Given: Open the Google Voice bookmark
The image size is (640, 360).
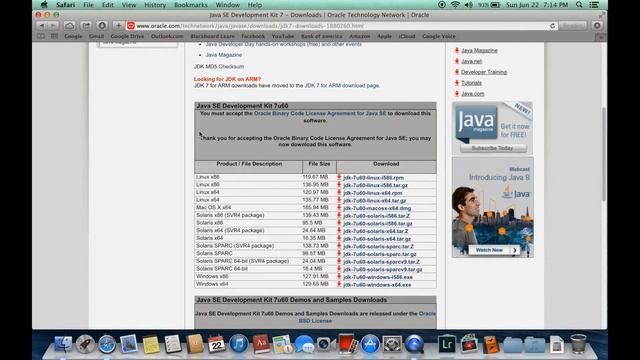Looking at the screenshot, I should click(439, 36).
